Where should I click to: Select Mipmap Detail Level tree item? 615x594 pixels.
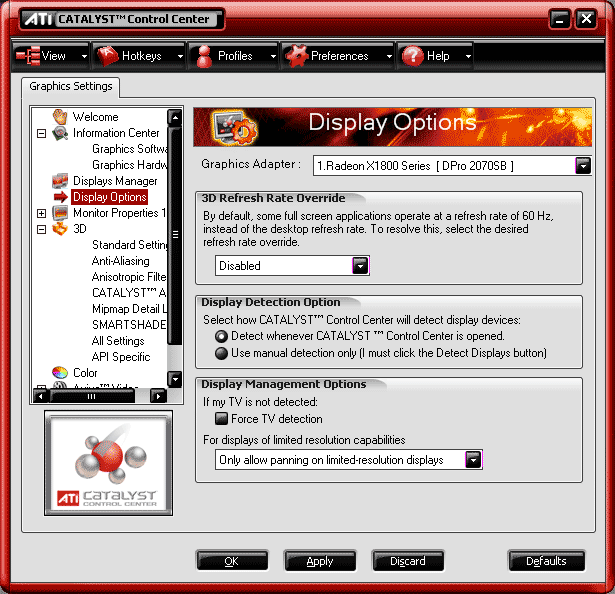[x=129, y=309]
